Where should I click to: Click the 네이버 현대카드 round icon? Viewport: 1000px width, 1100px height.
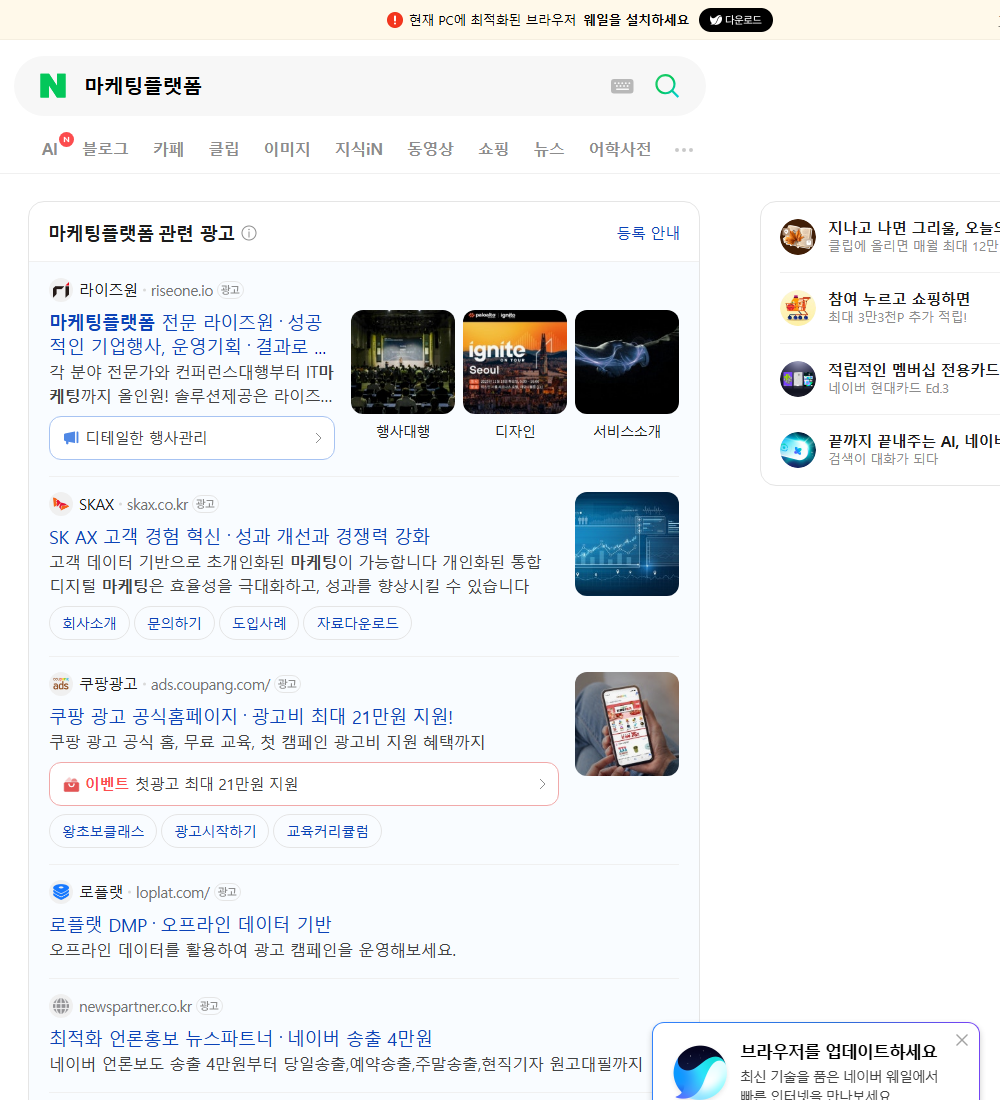(798, 379)
